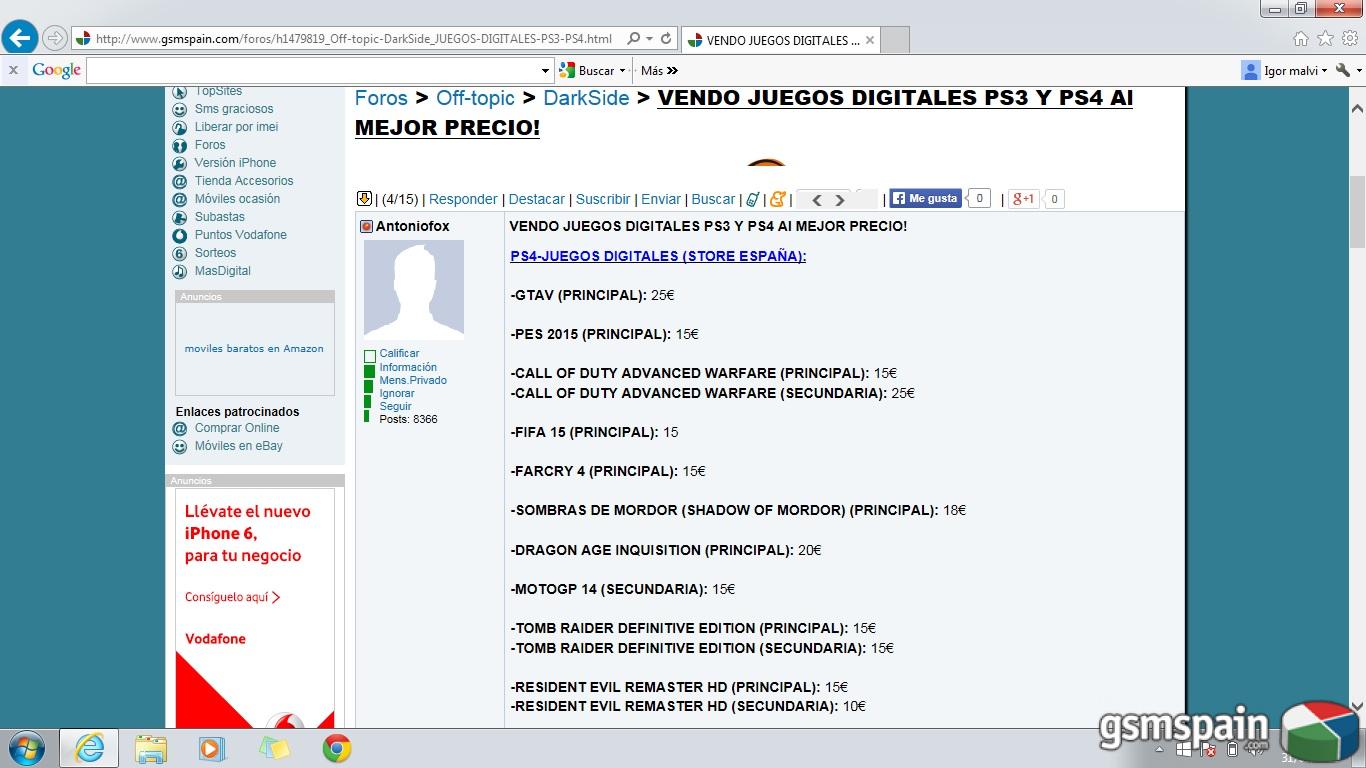Click the Buscar link in thread toolbar
The height and width of the screenshot is (768, 1366).
[713, 199]
